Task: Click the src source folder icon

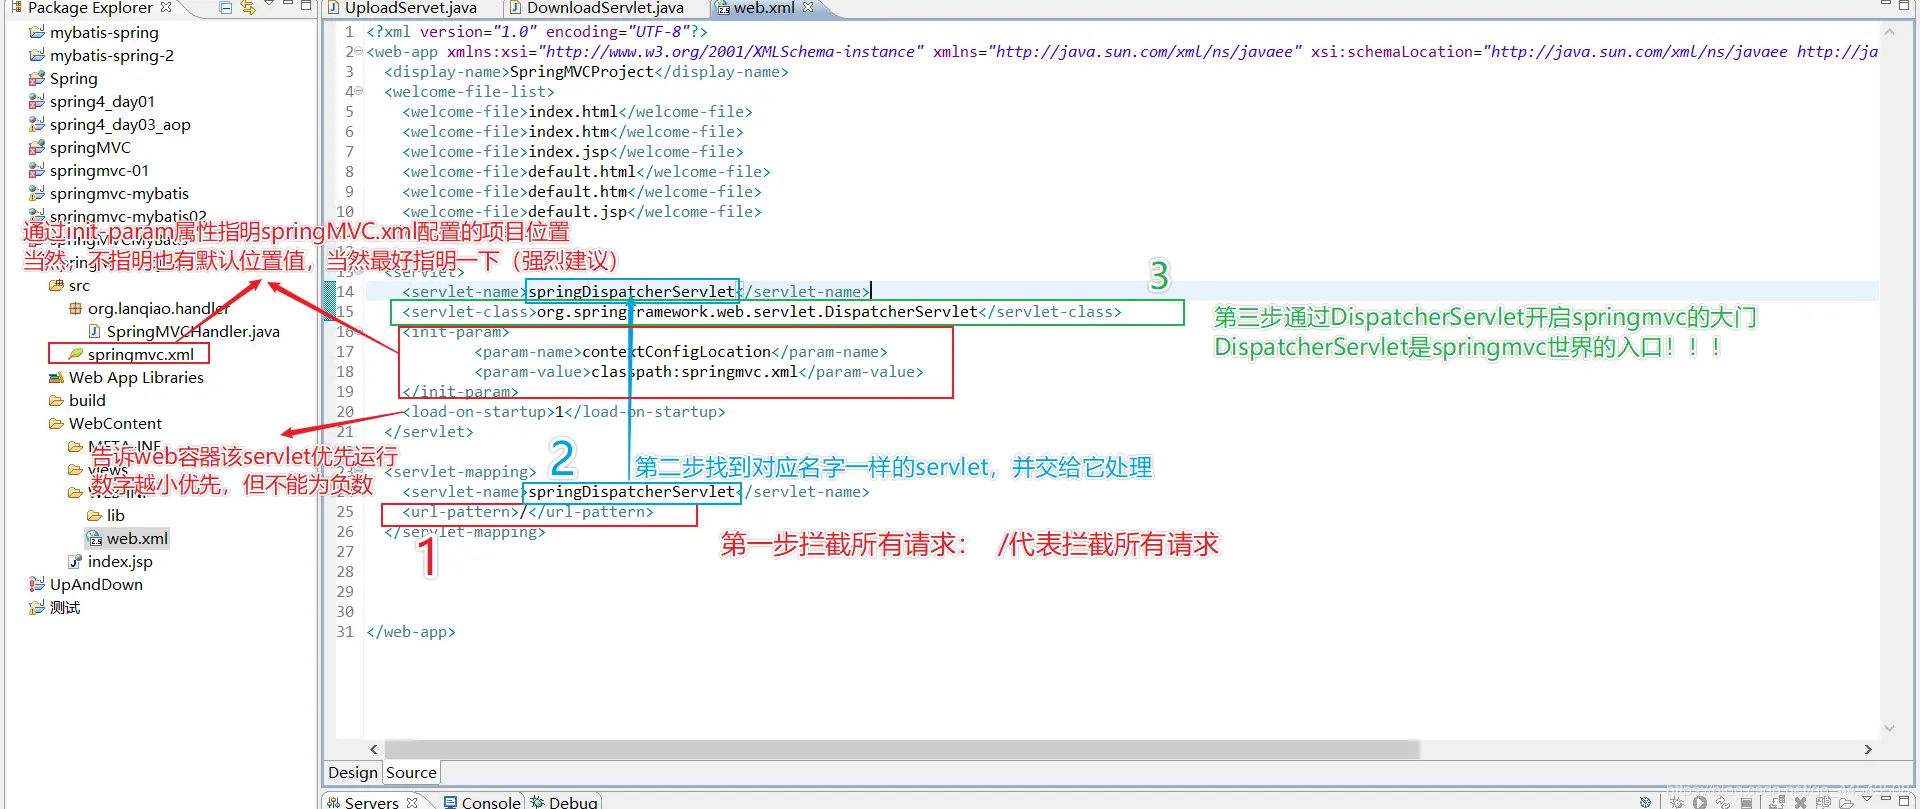Action: [x=56, y=285]
